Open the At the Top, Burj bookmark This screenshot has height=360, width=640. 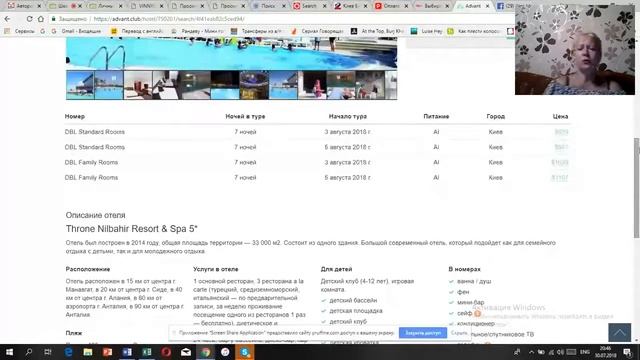pyautogui.click(x=378, y=31)
